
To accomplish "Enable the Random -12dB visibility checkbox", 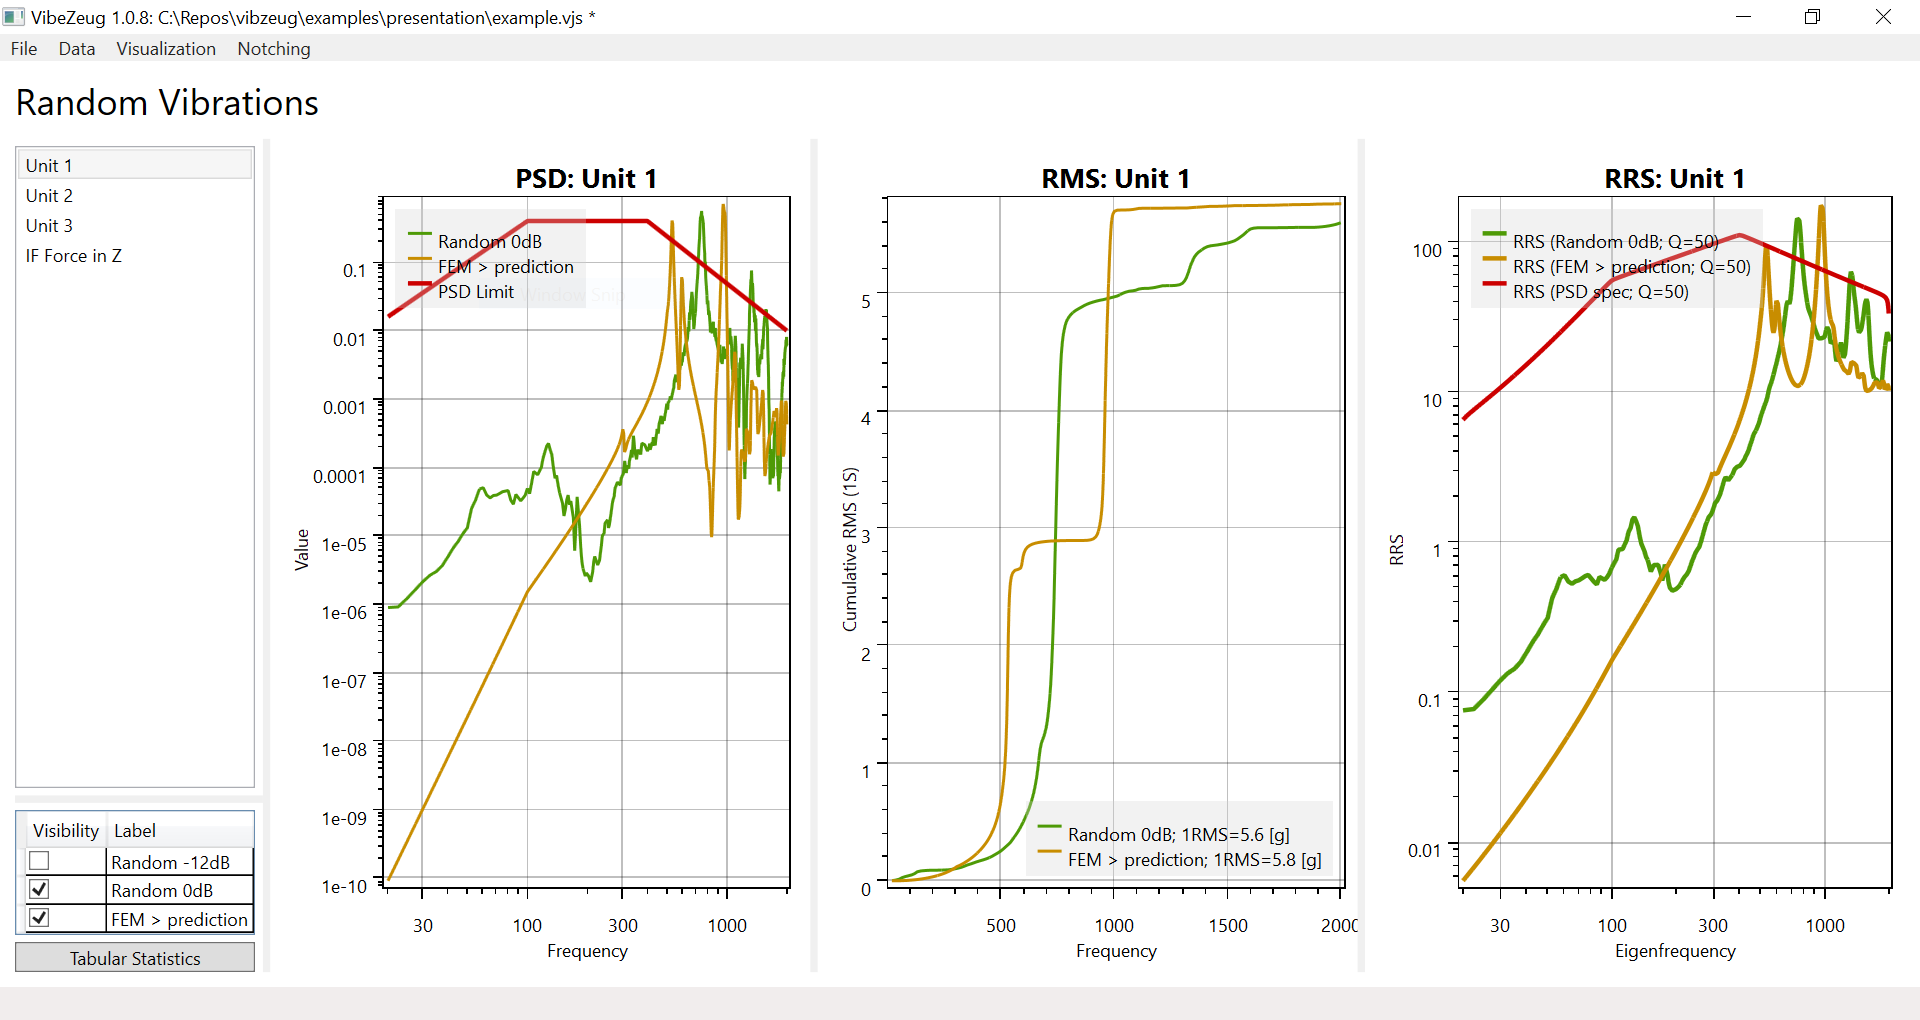I will (x=39, y=861).
